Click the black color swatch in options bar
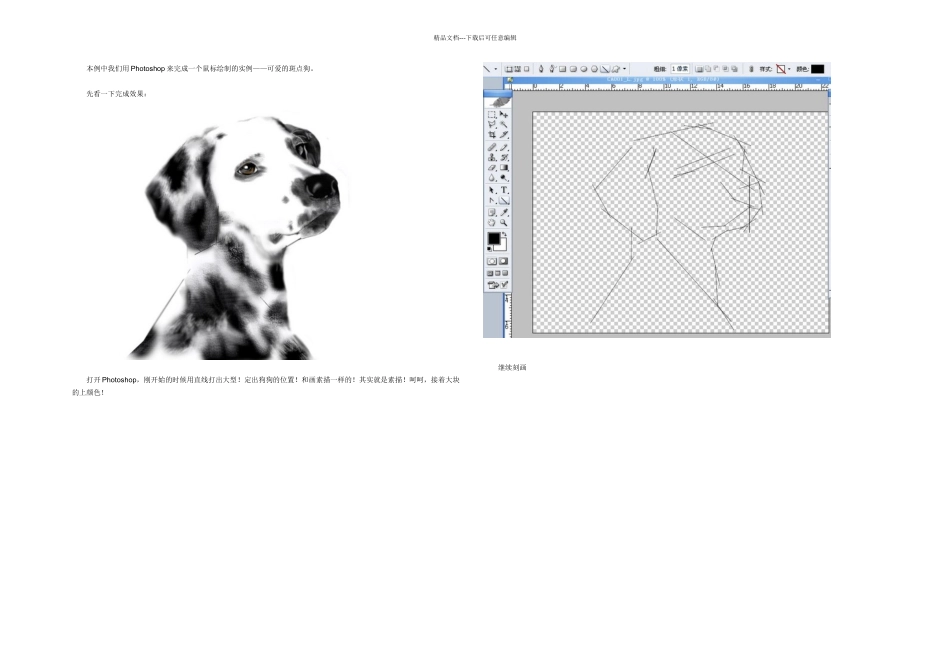Screen dimensions: 950x672 817,69
